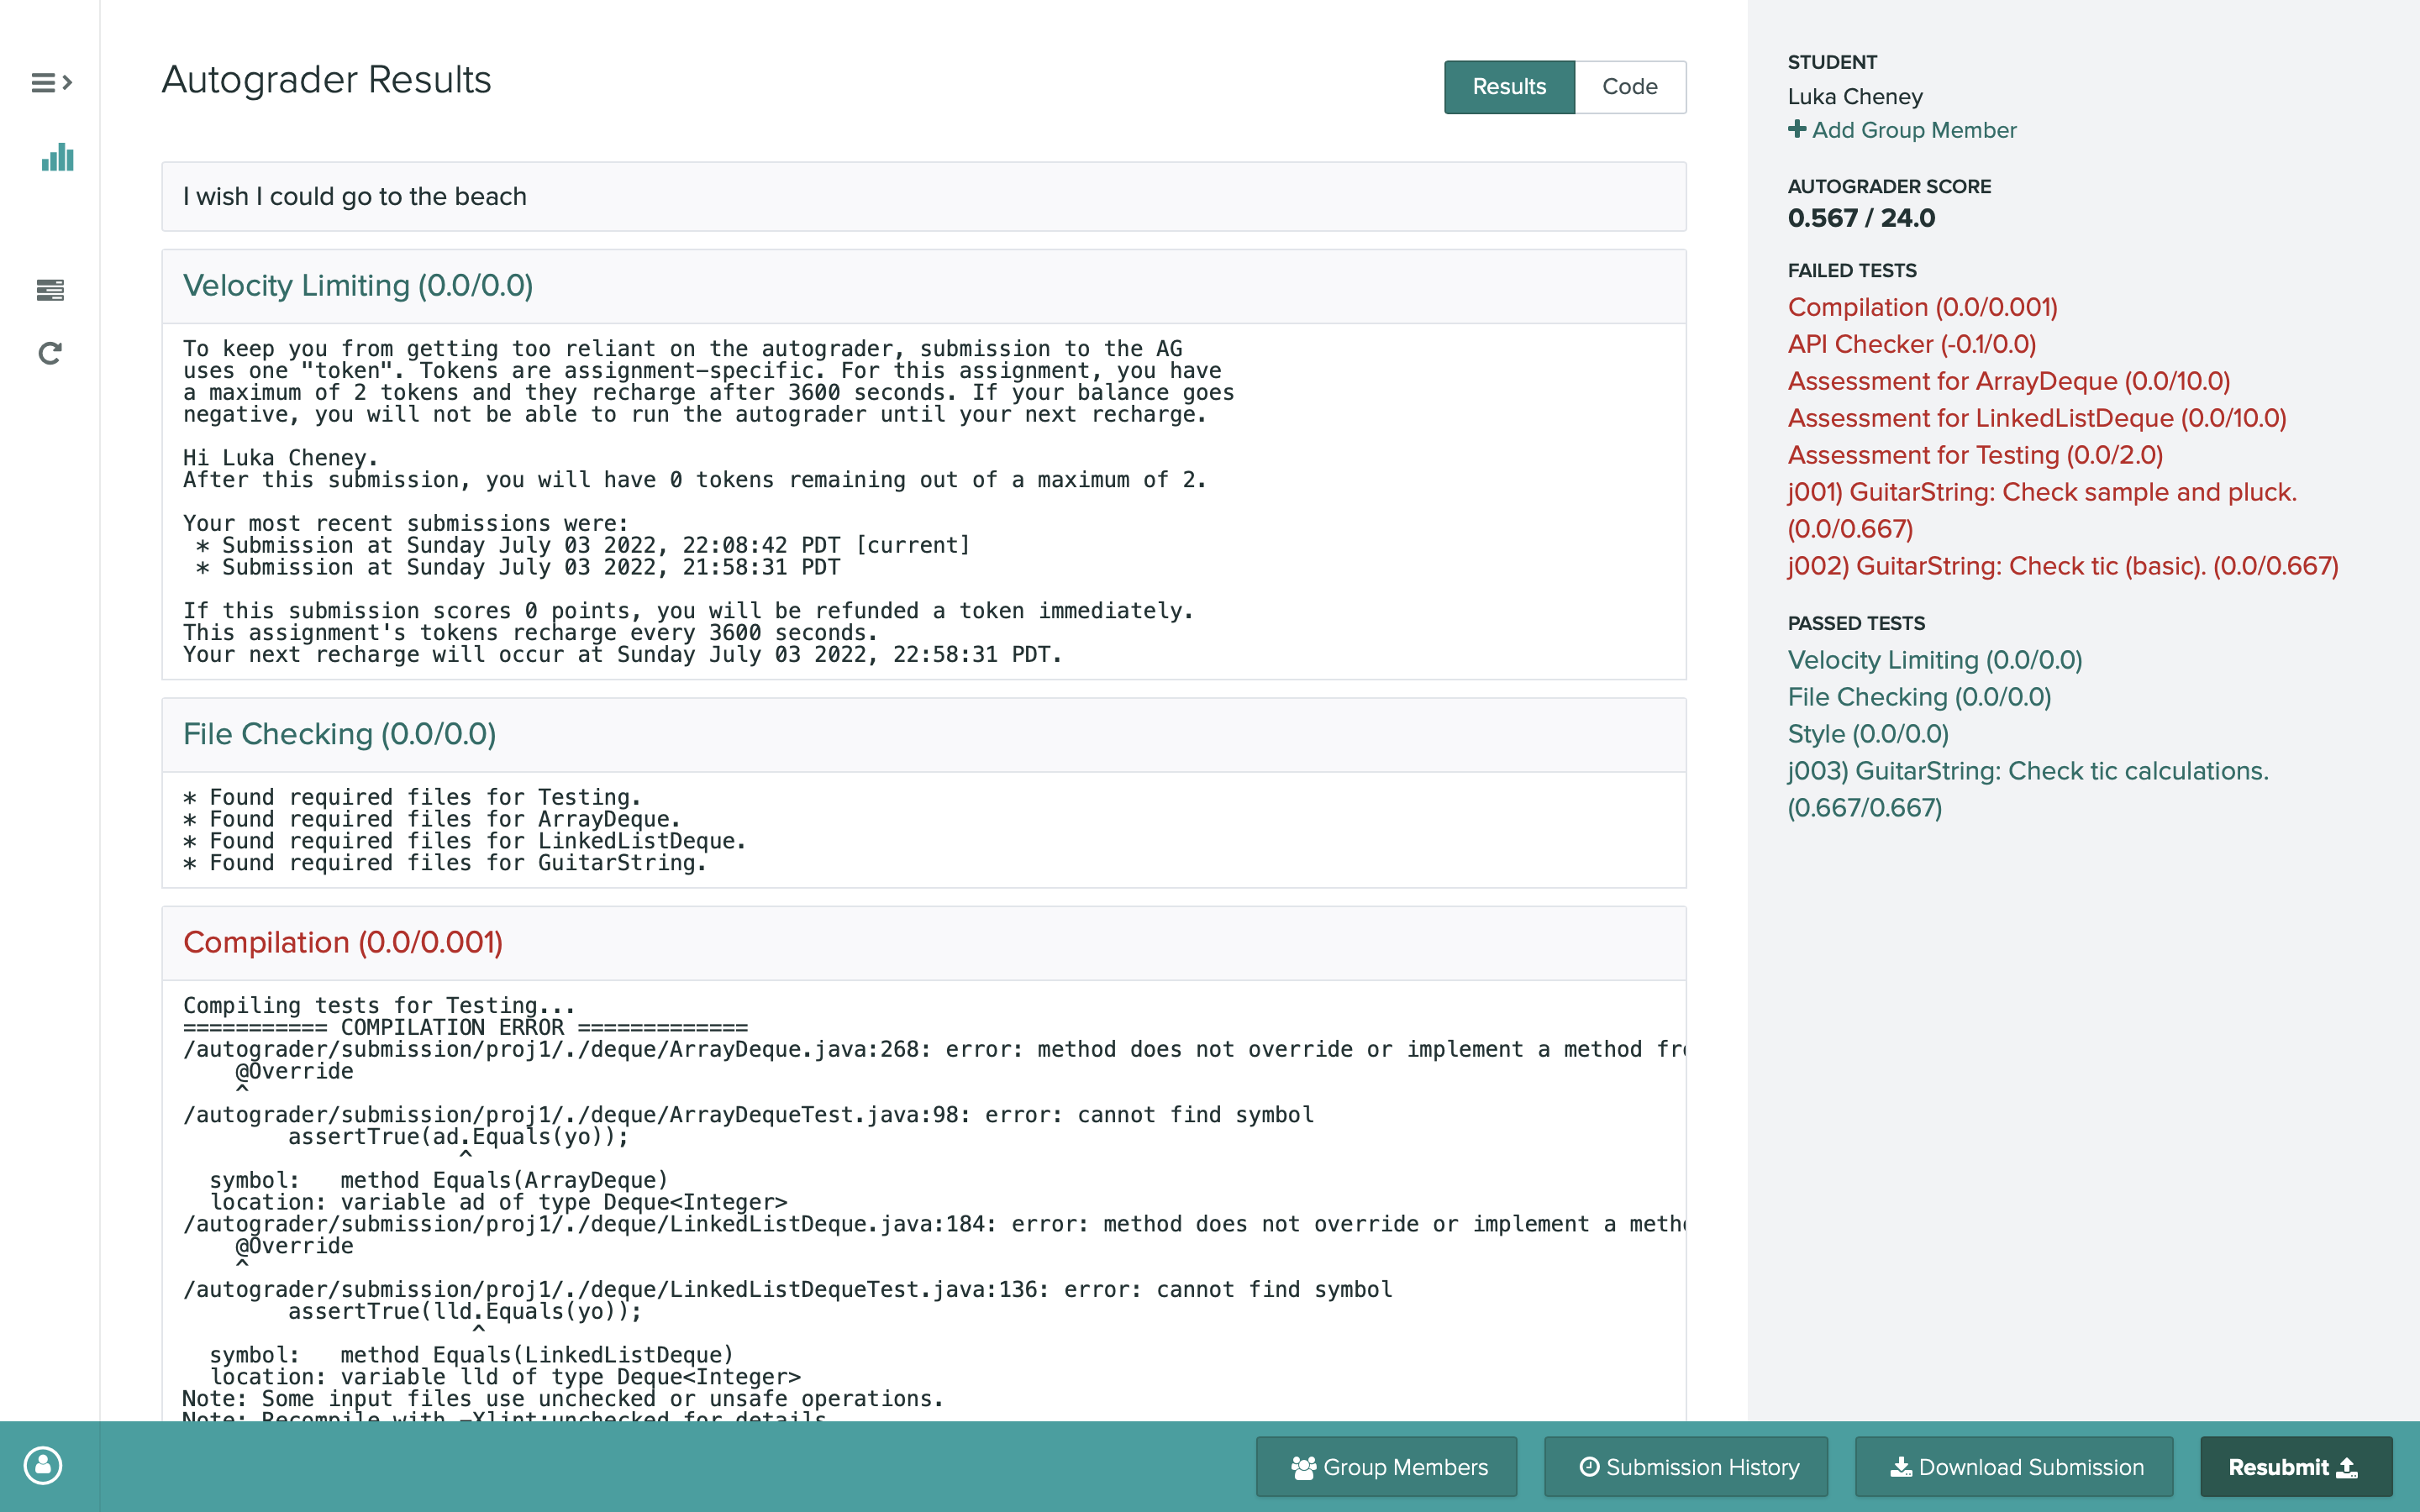Switch to the Code tab
2420x1512 pixels.
[1629, 87]
